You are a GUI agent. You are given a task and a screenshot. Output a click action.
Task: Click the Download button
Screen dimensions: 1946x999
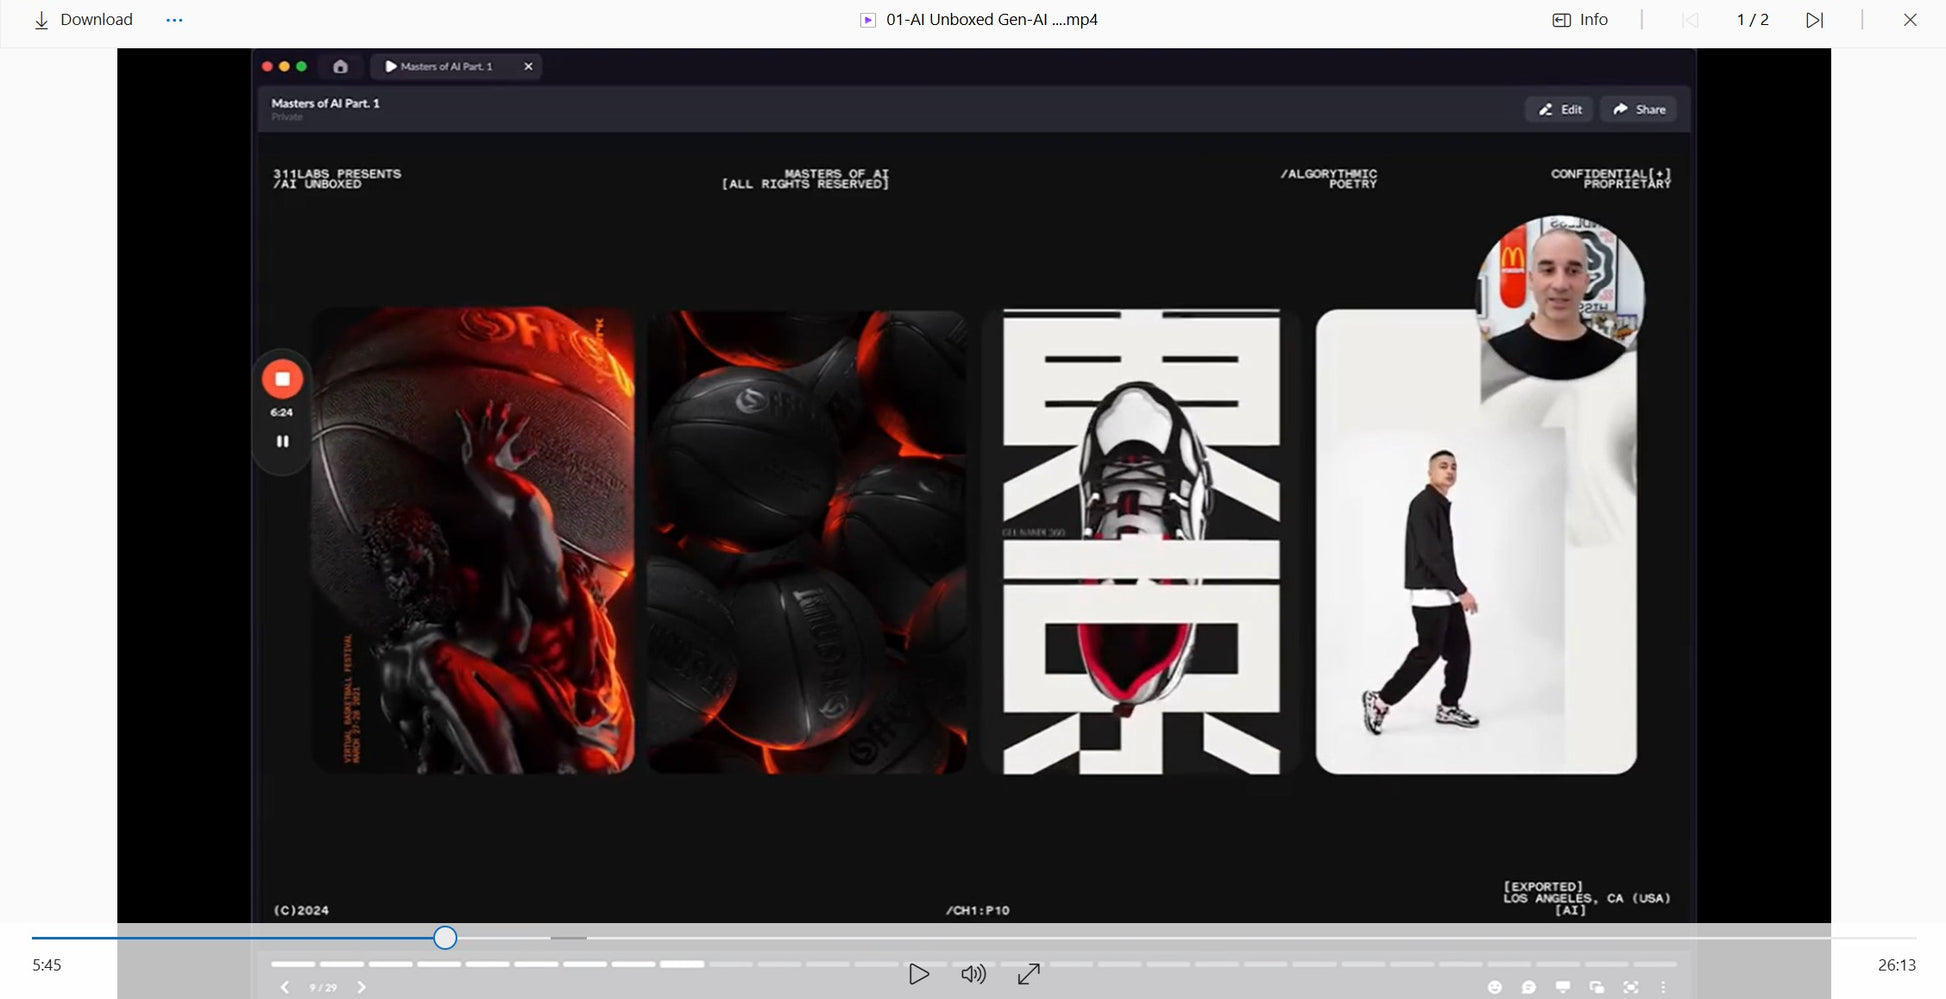[83, 20]
